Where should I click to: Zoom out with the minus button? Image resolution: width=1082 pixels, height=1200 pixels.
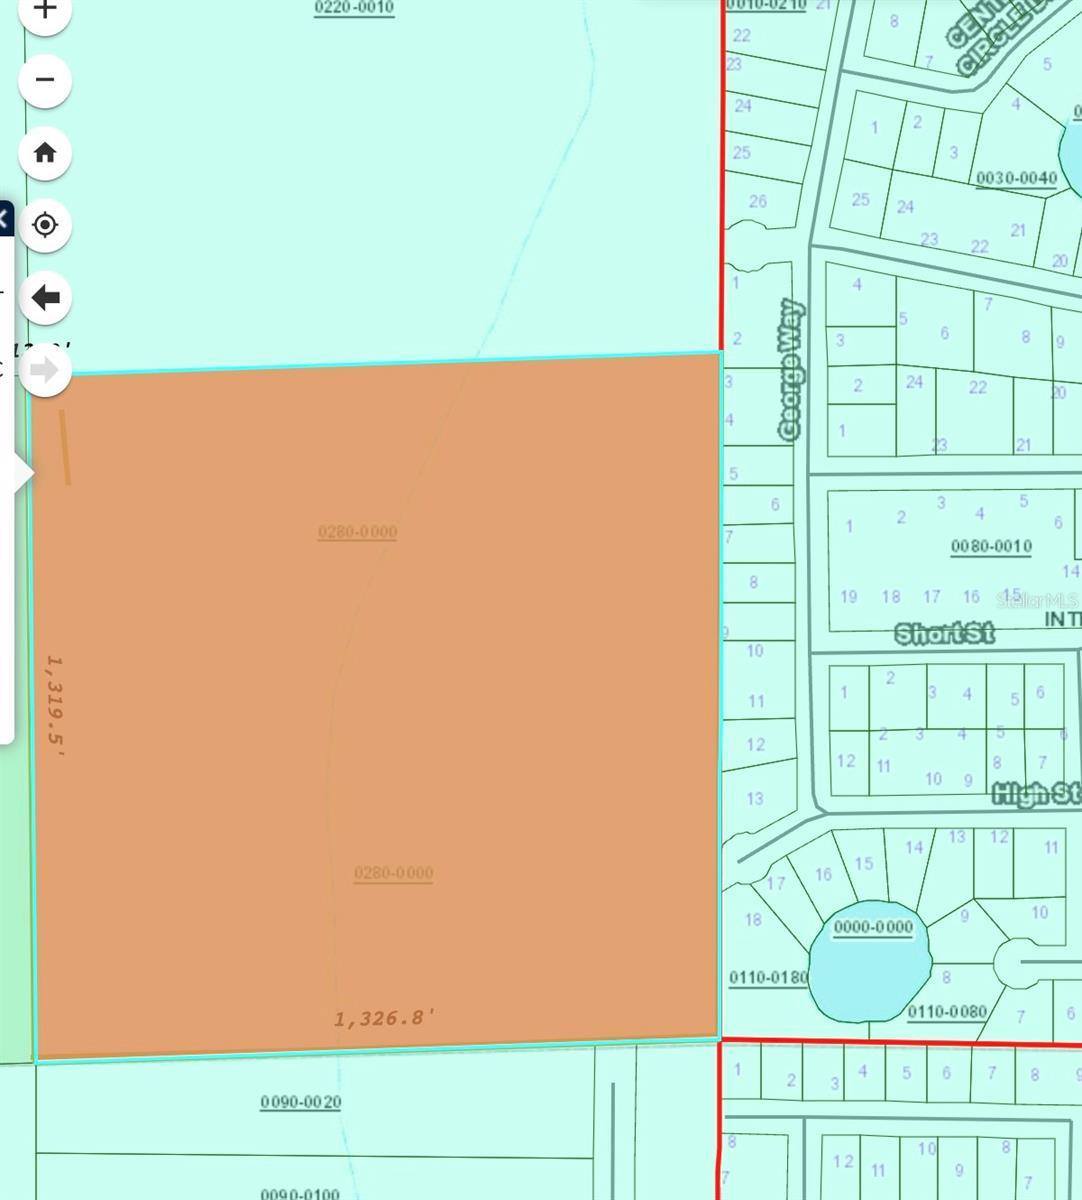click(x=45, y=80)
